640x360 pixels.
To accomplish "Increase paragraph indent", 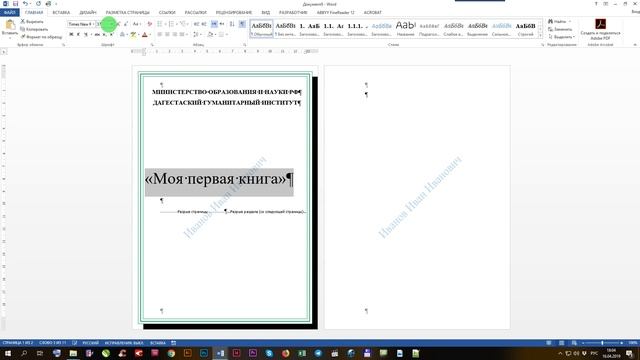I will pyautogui.click(x=204, y=24).
